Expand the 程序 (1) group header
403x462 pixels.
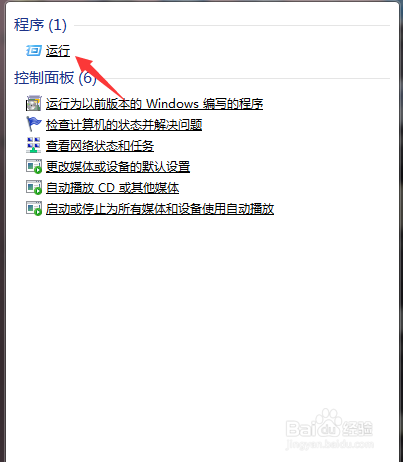pos(40,25)
